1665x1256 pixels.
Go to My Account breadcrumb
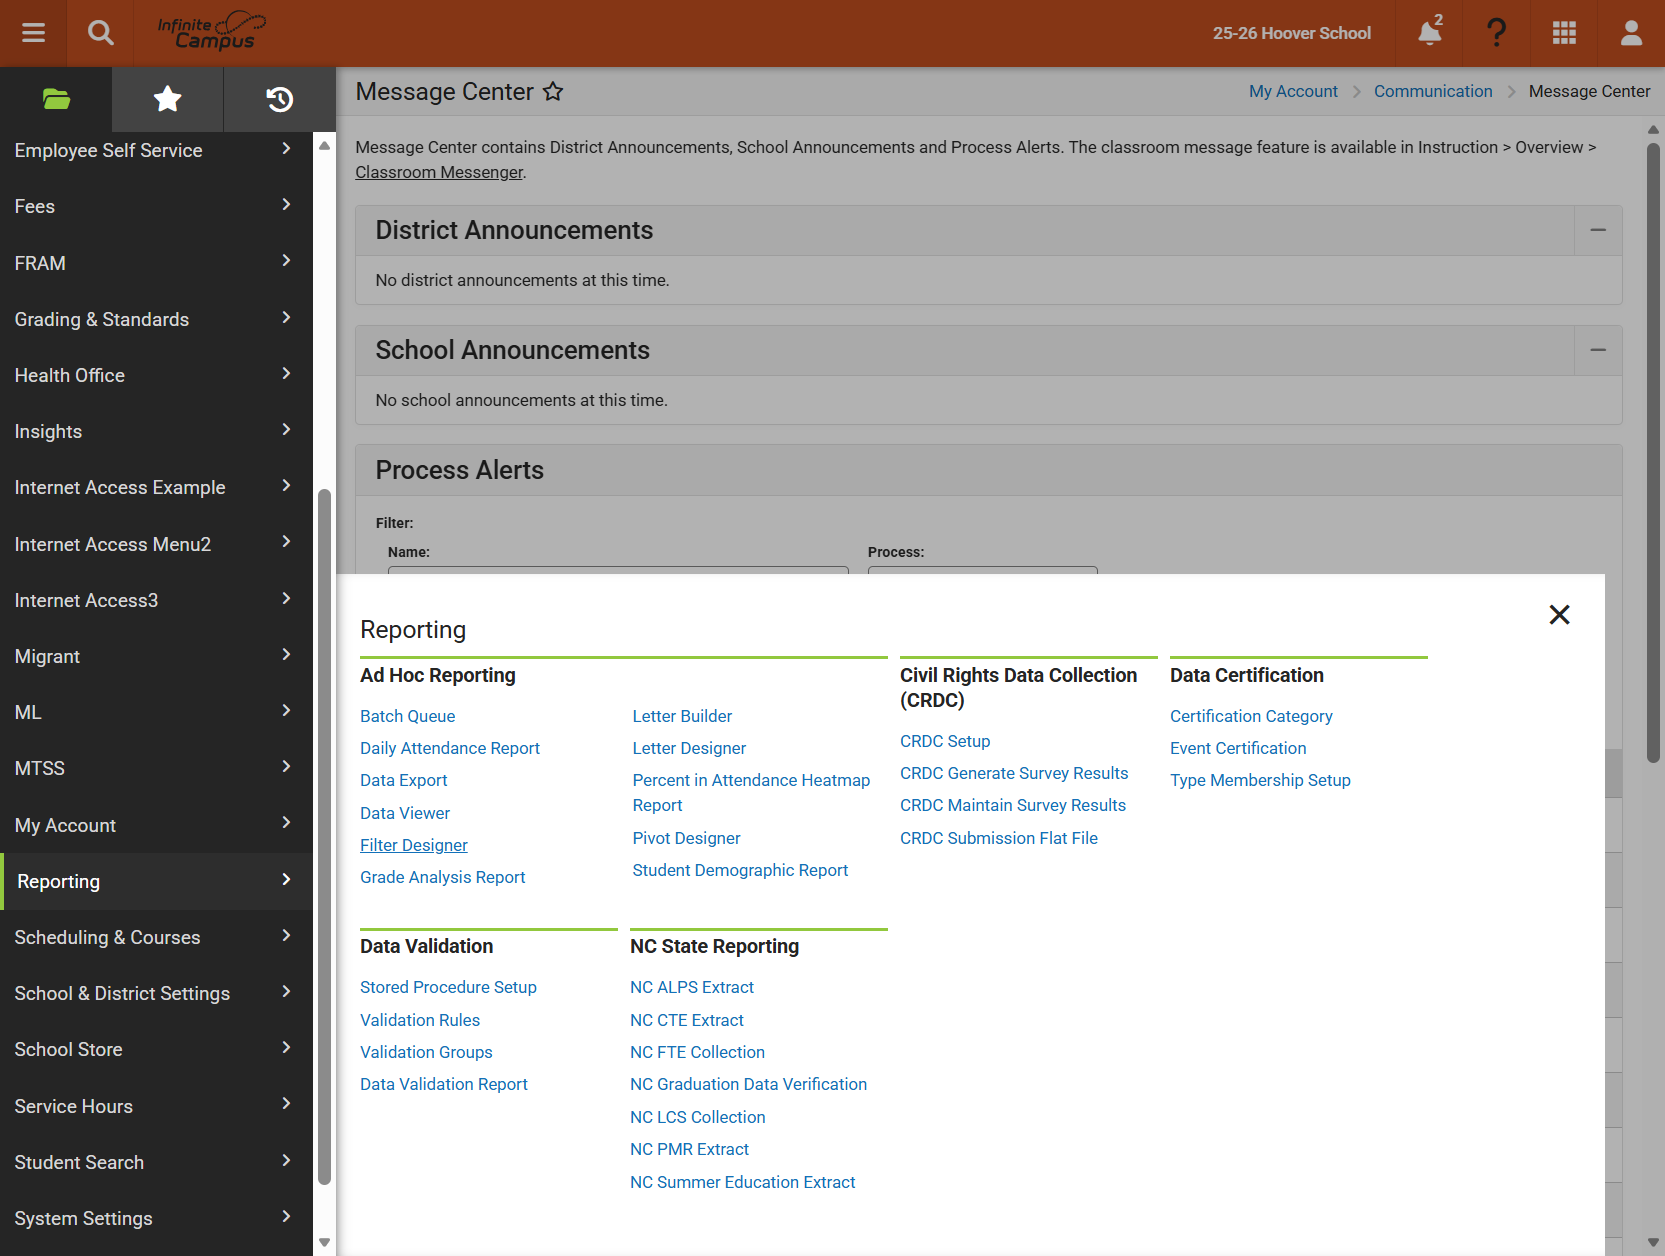tap(1293, 91)
